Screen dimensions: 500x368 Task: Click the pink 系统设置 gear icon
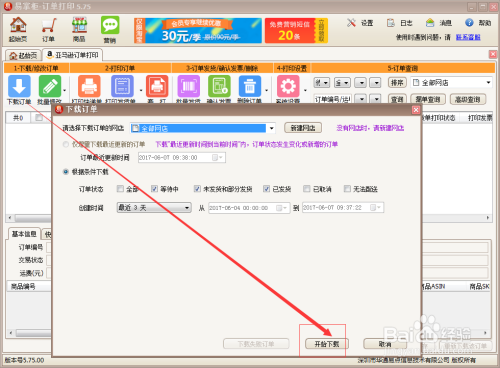(288, 86)
